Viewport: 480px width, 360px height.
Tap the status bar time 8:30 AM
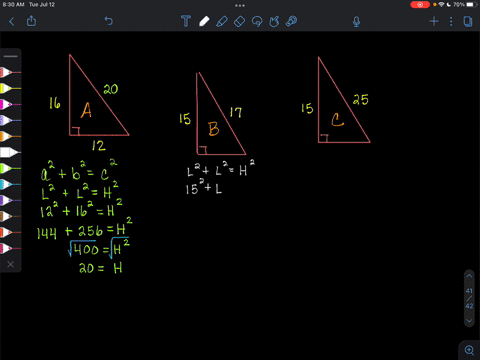tap(13, 5)
